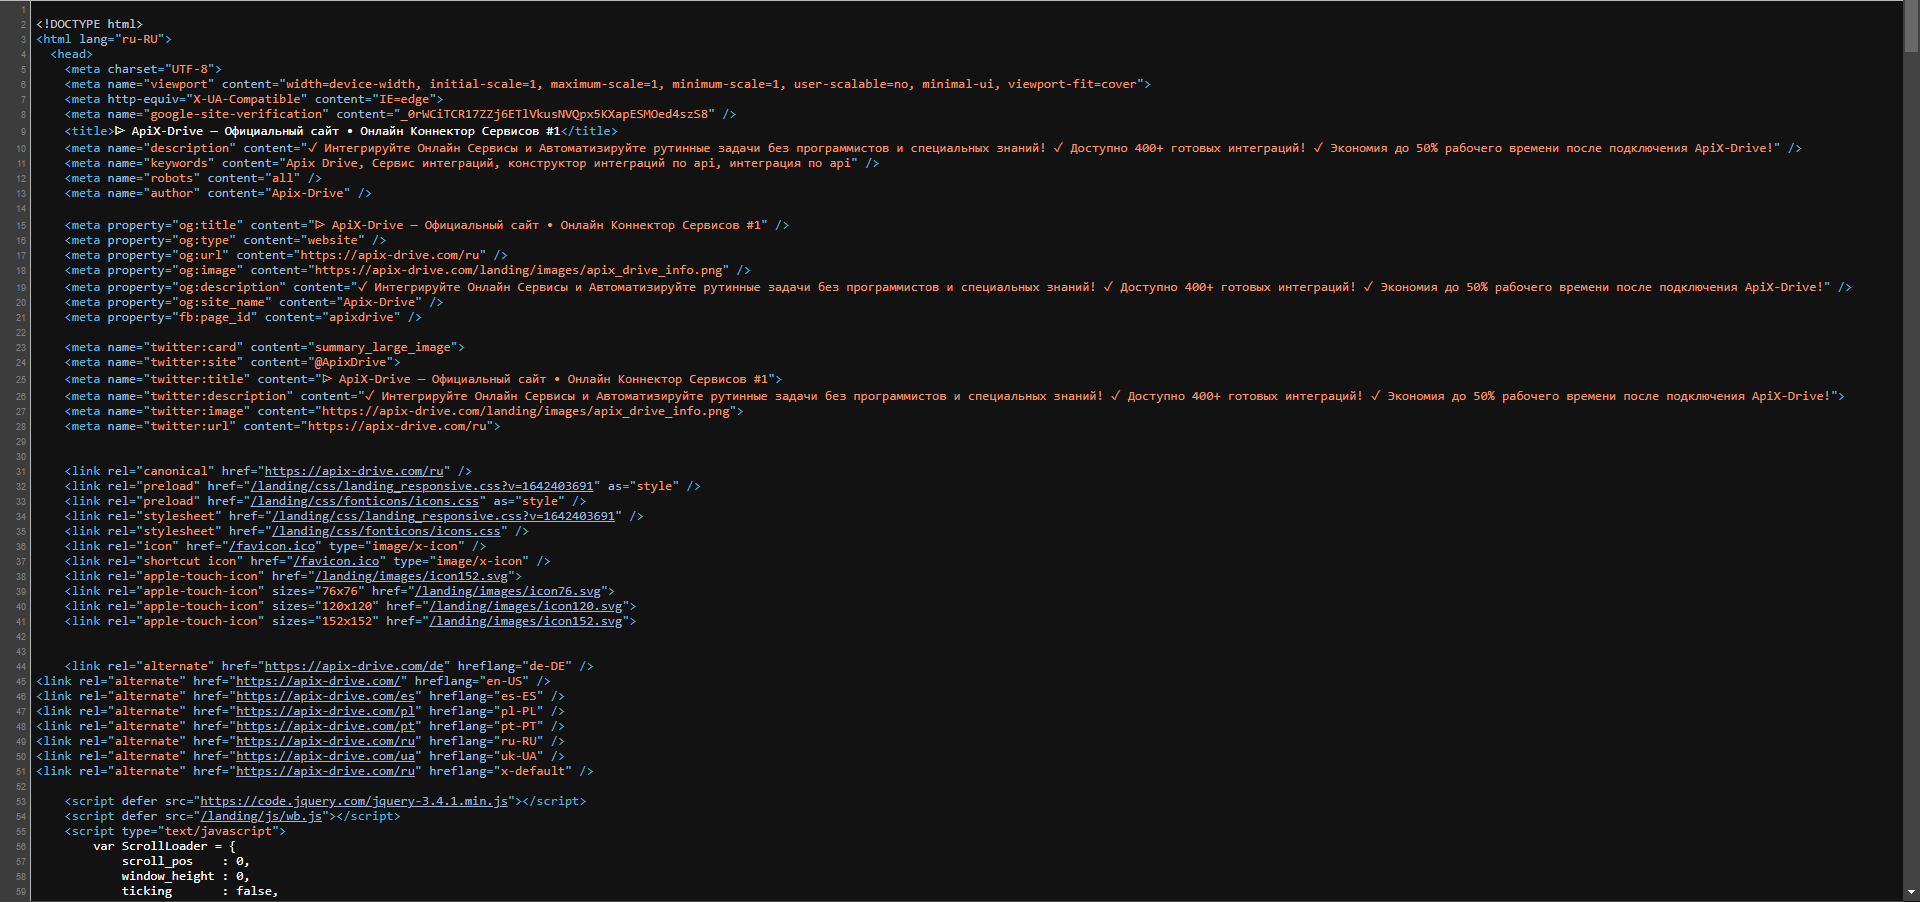Viewport: 1920px width, 902px height.
Task: Click og:site_name meta line
Action: pos(254,302)
